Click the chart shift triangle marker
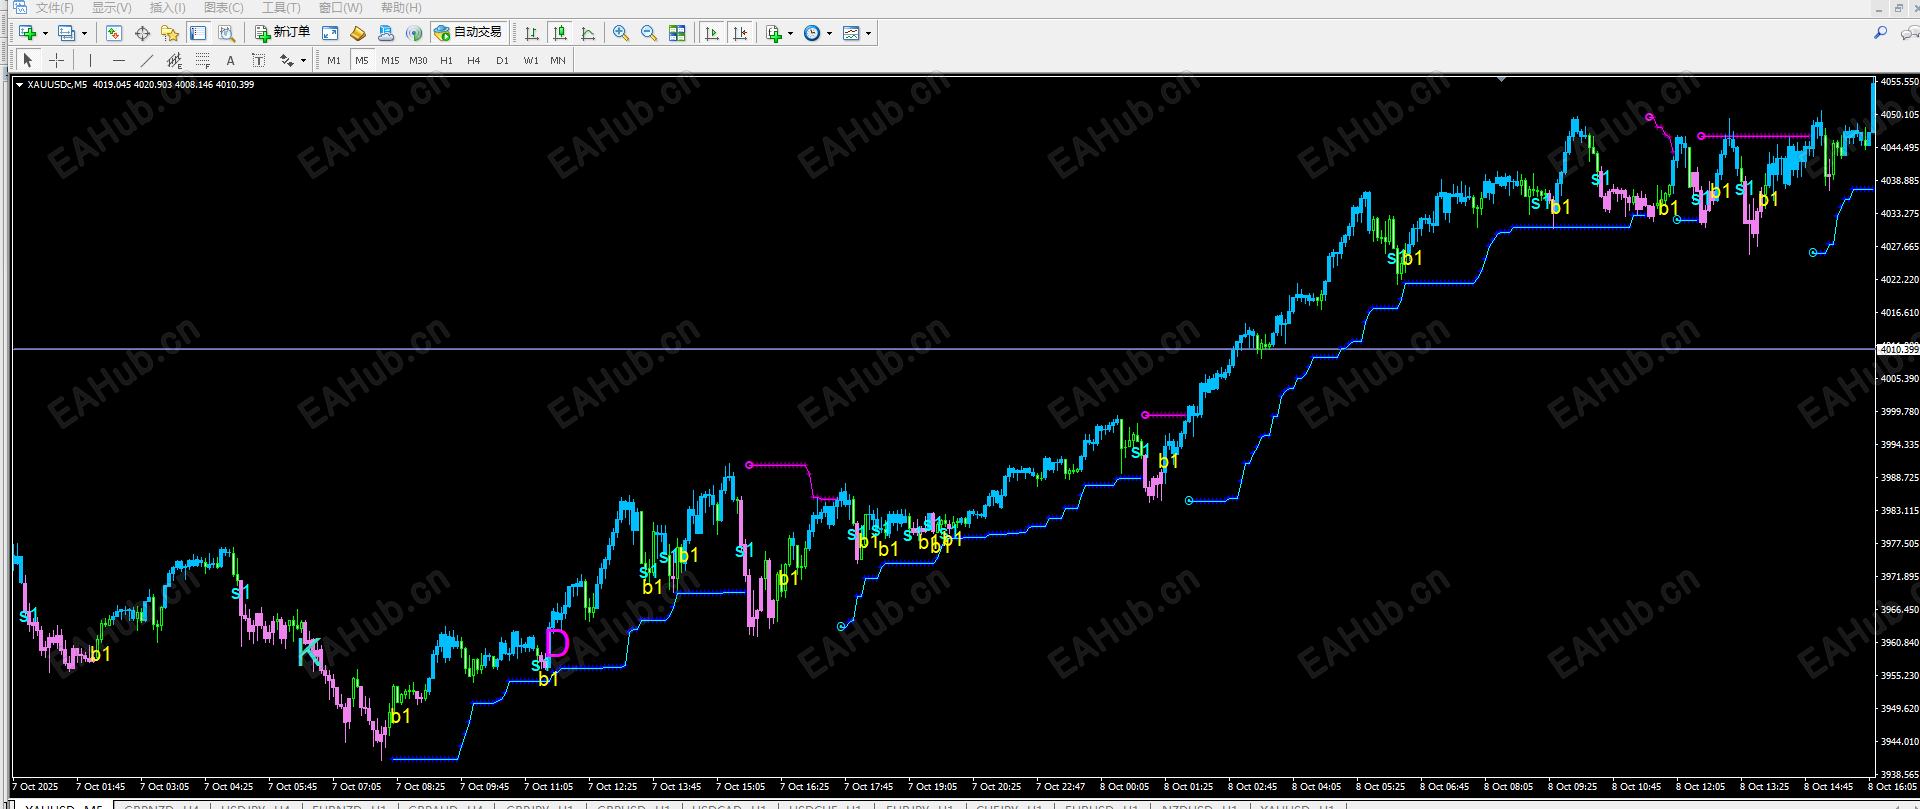This screenshot has height=809, width=1920. click(x=1501, y=79)
